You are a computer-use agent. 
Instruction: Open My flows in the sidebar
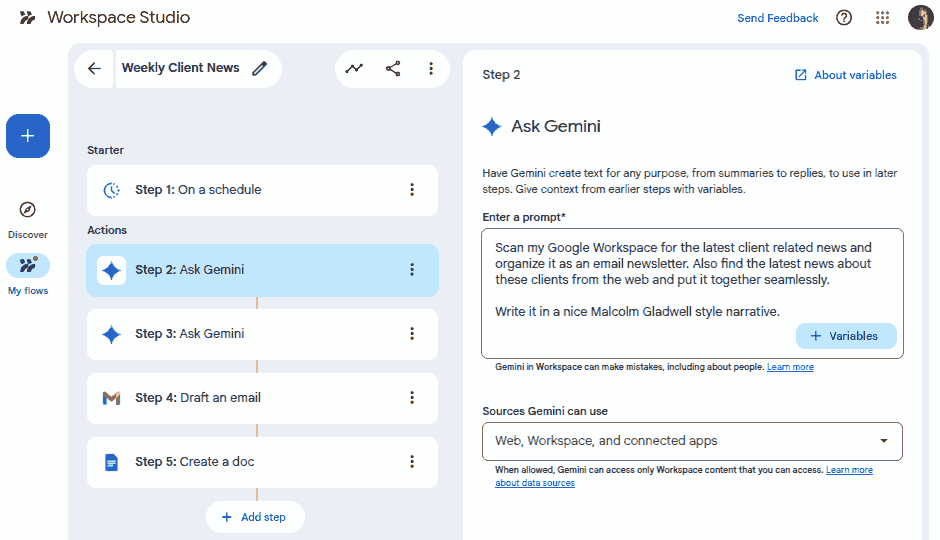tap(28, 267)
